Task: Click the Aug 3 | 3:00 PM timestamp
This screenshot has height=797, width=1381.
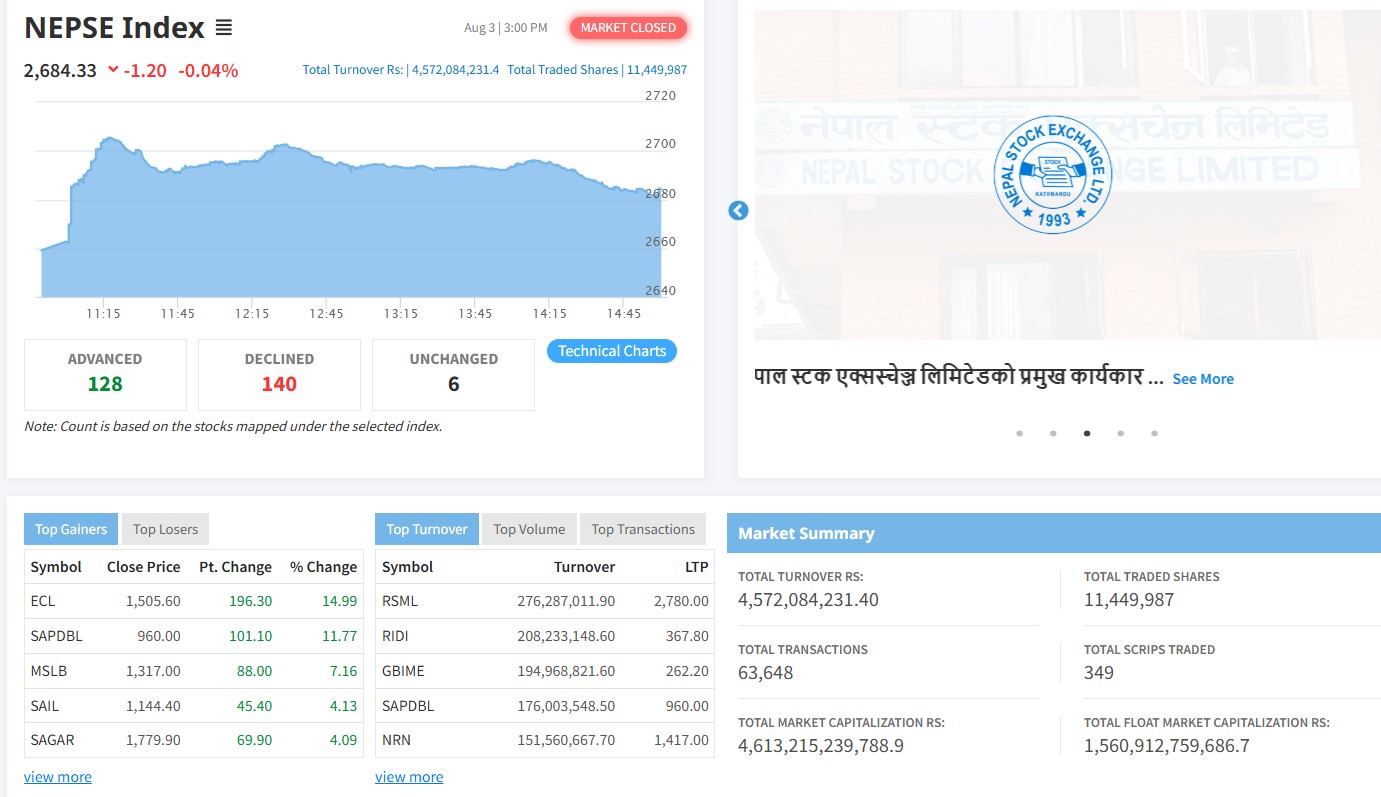Action: tap(506, 28)
